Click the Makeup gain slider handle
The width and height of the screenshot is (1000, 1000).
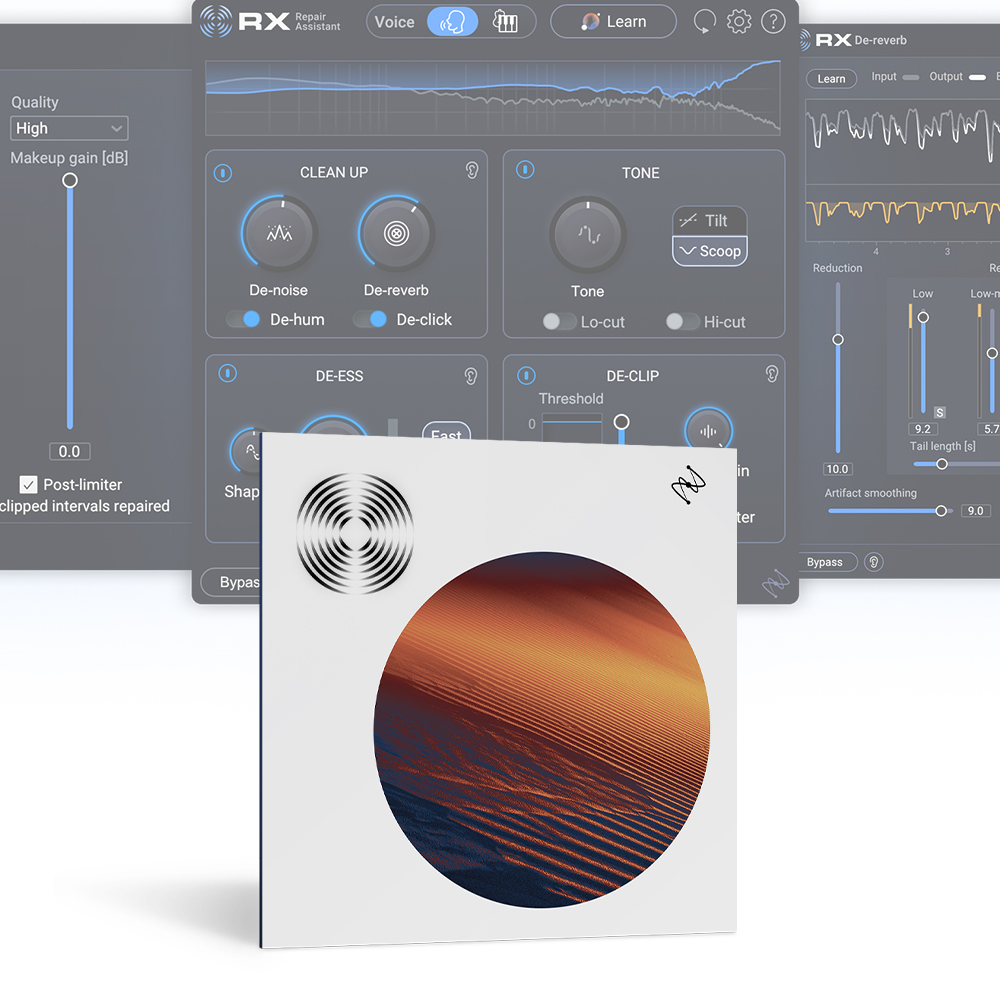[70, 180]
